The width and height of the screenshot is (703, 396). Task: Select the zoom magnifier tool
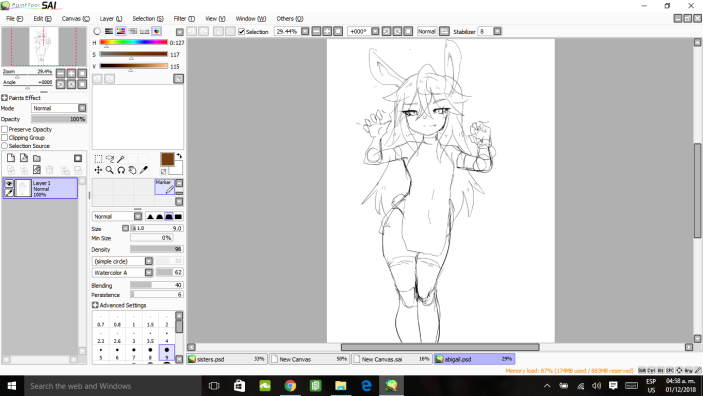(x=109, y=170)
